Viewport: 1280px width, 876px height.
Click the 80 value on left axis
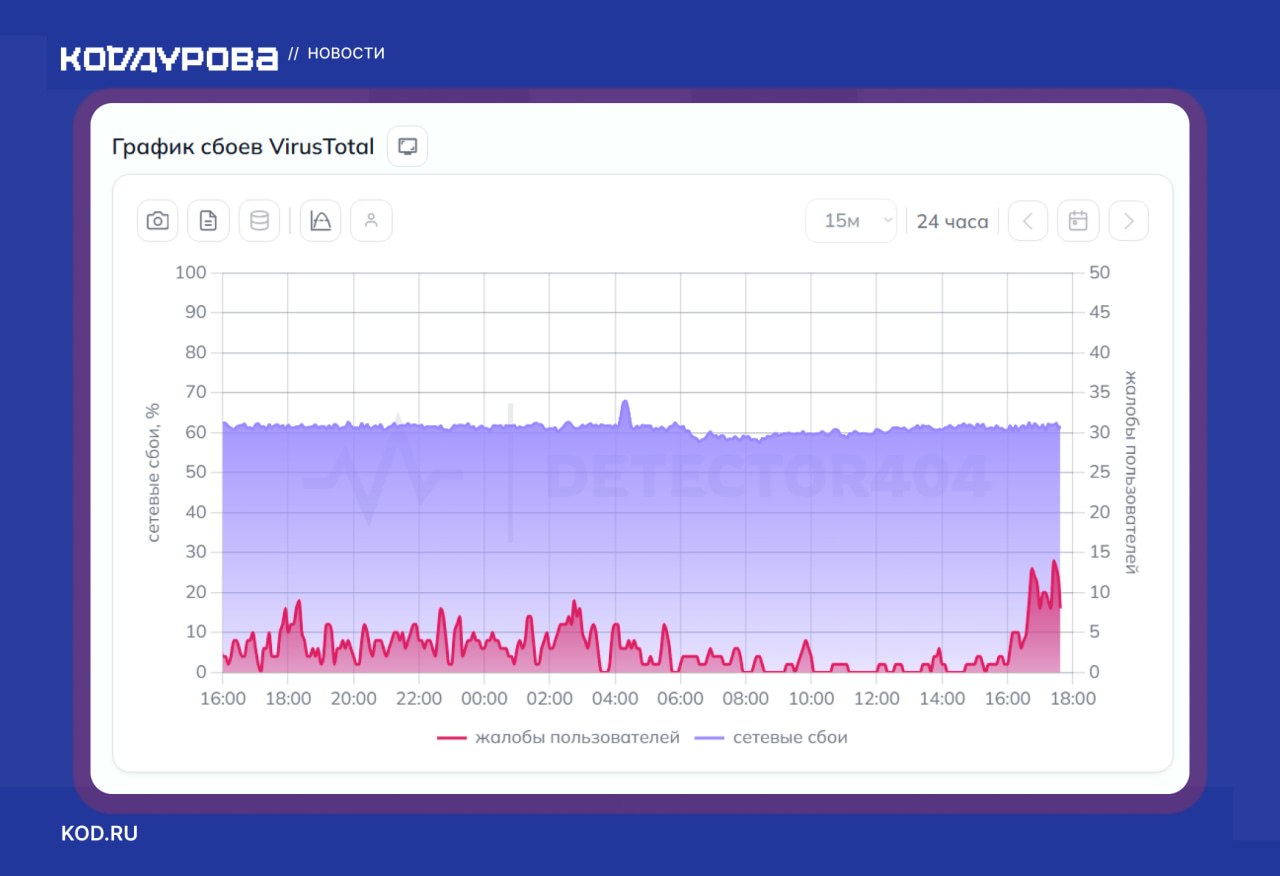coord(195,353)
